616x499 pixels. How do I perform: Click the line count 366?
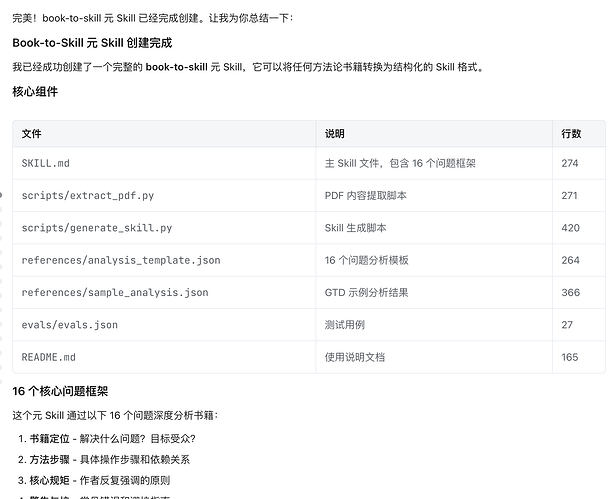[x=570, y=292]
